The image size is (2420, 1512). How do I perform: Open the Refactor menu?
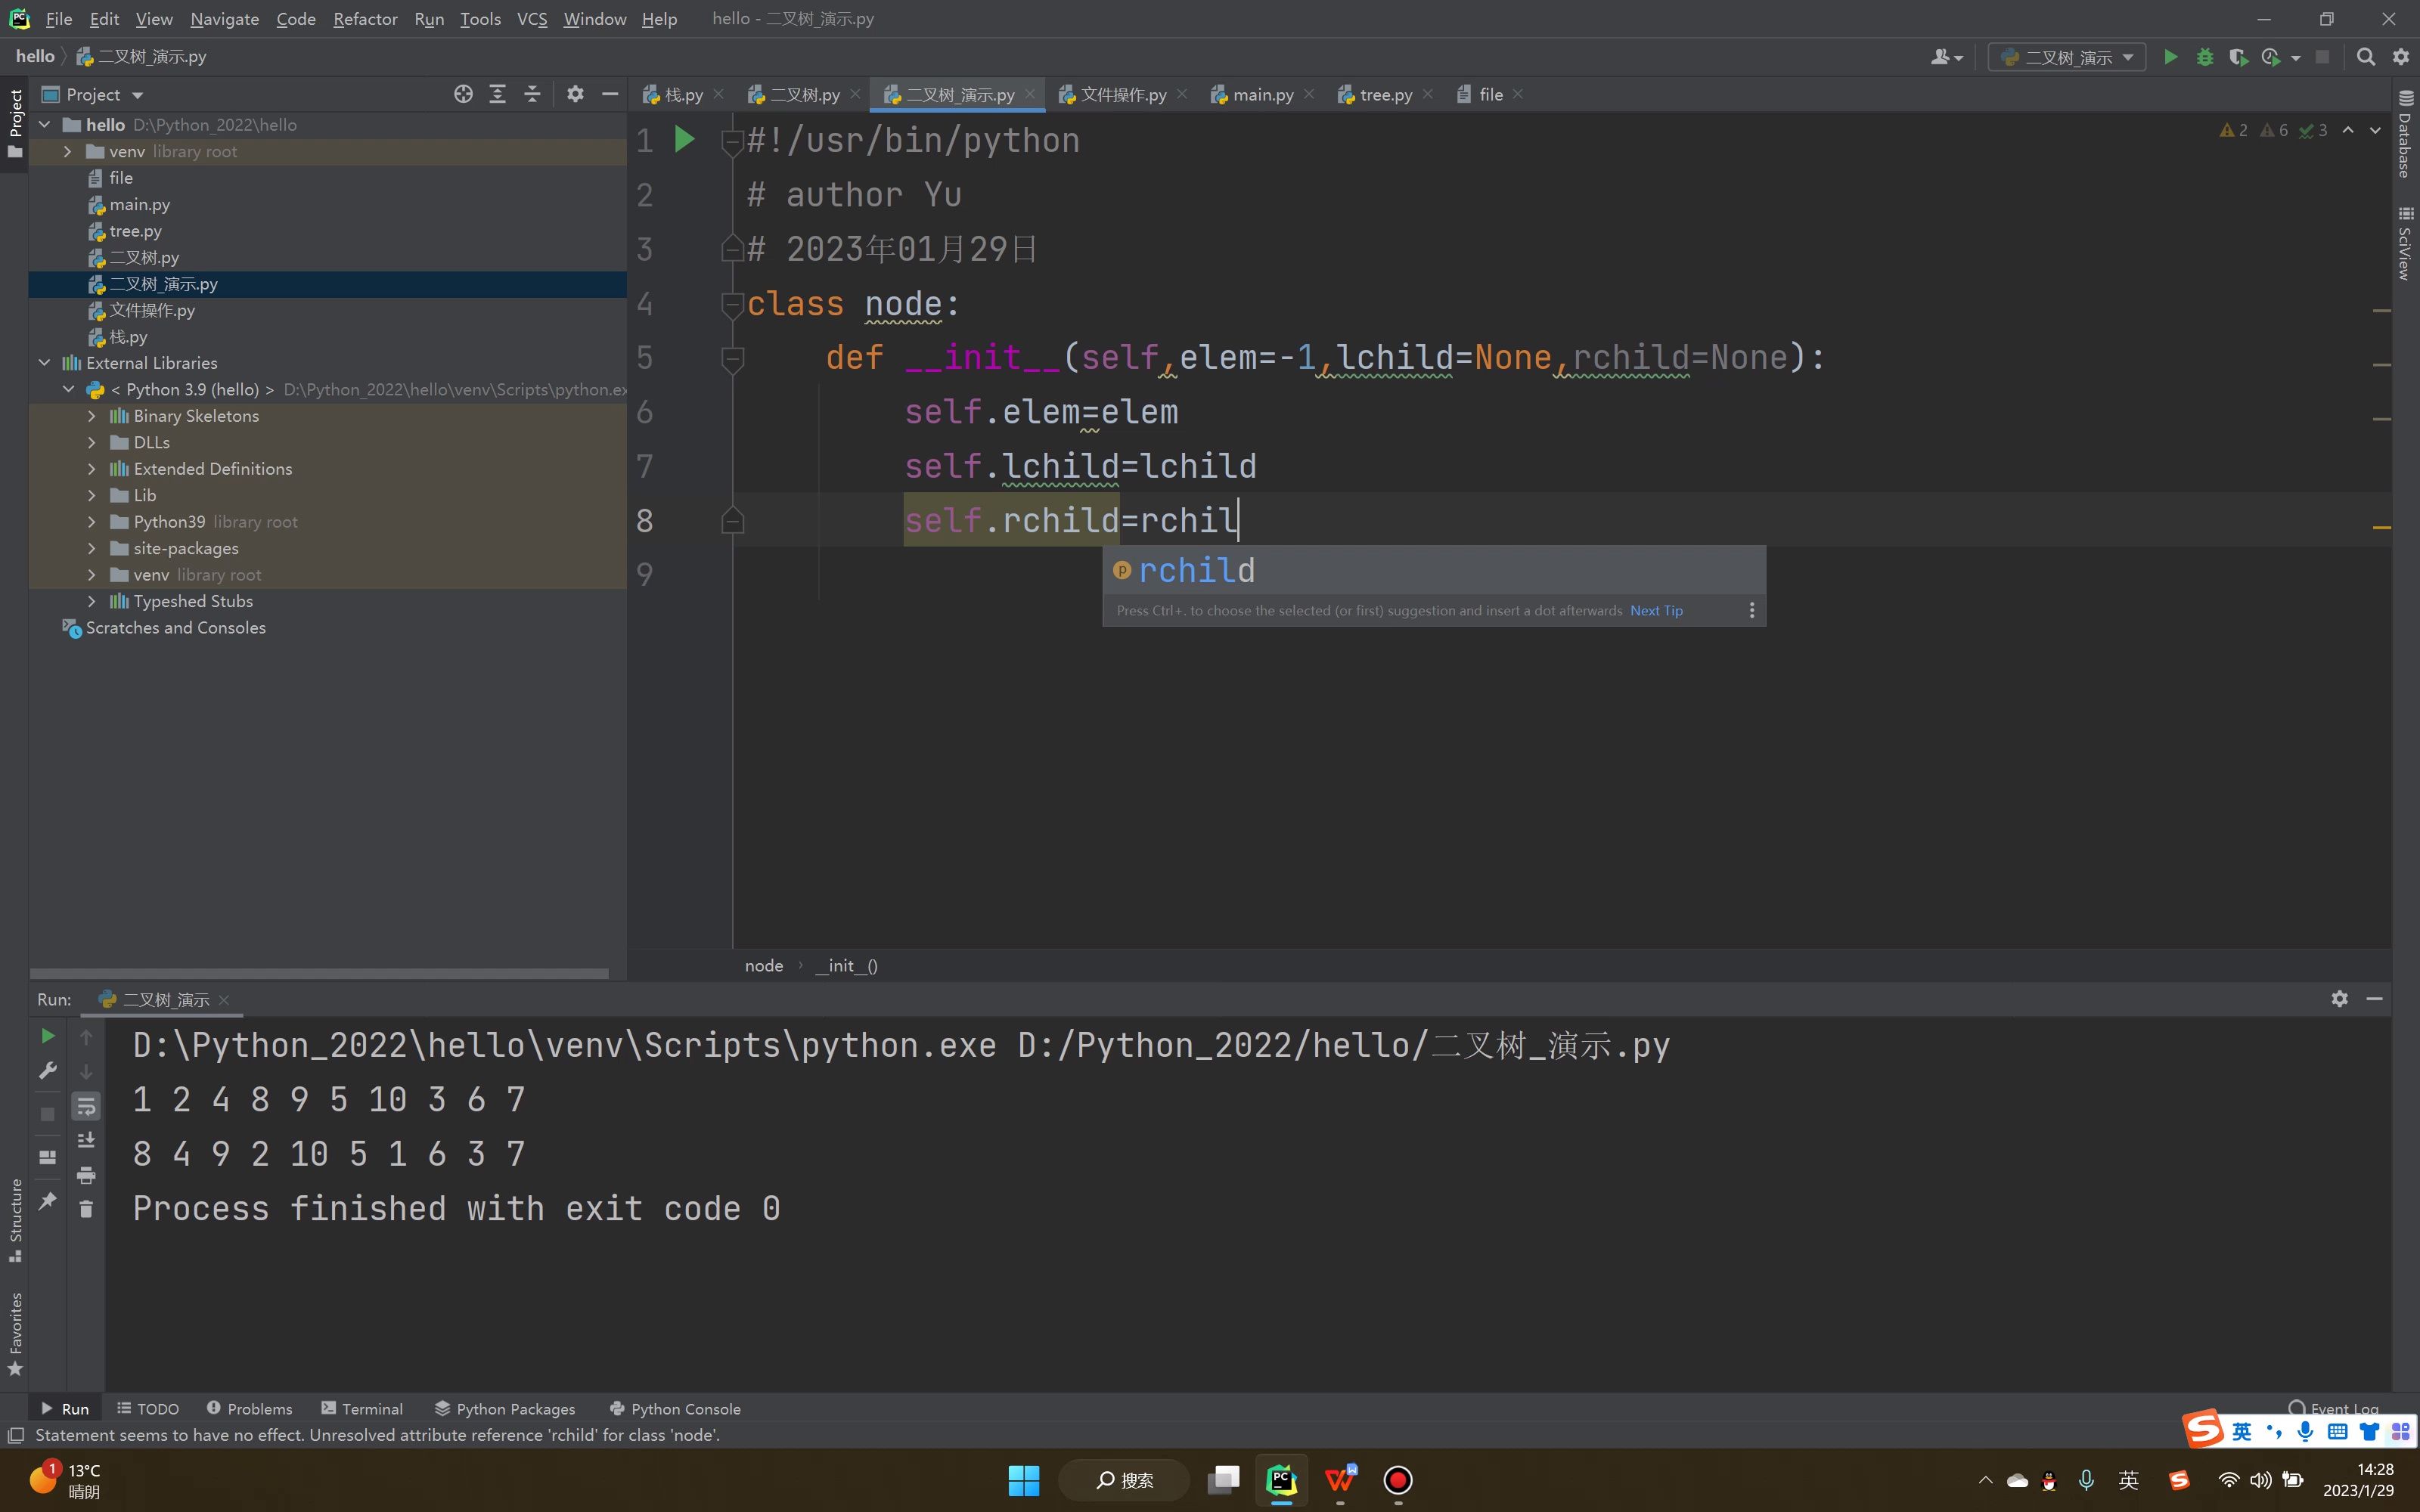[365, 18]
